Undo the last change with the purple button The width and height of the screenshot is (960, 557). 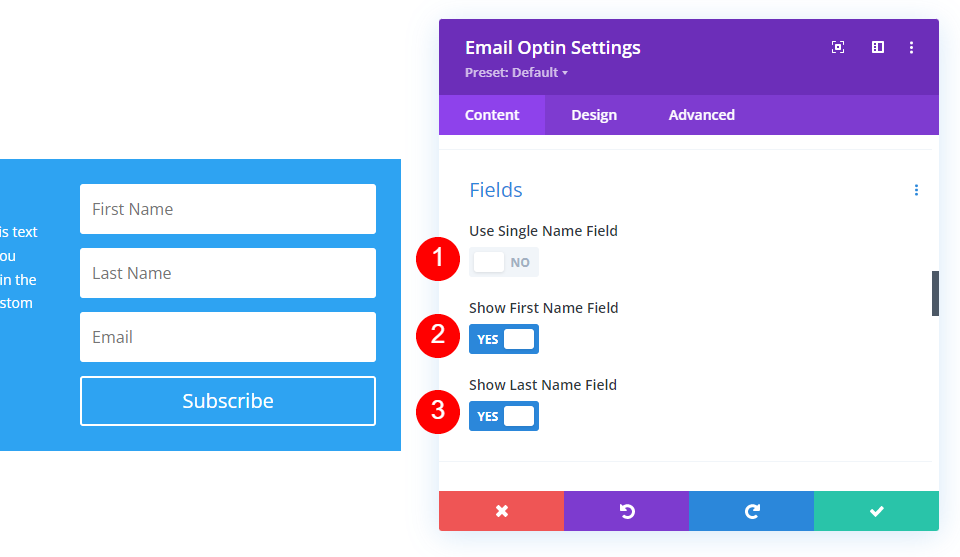[x=626, y=511]
